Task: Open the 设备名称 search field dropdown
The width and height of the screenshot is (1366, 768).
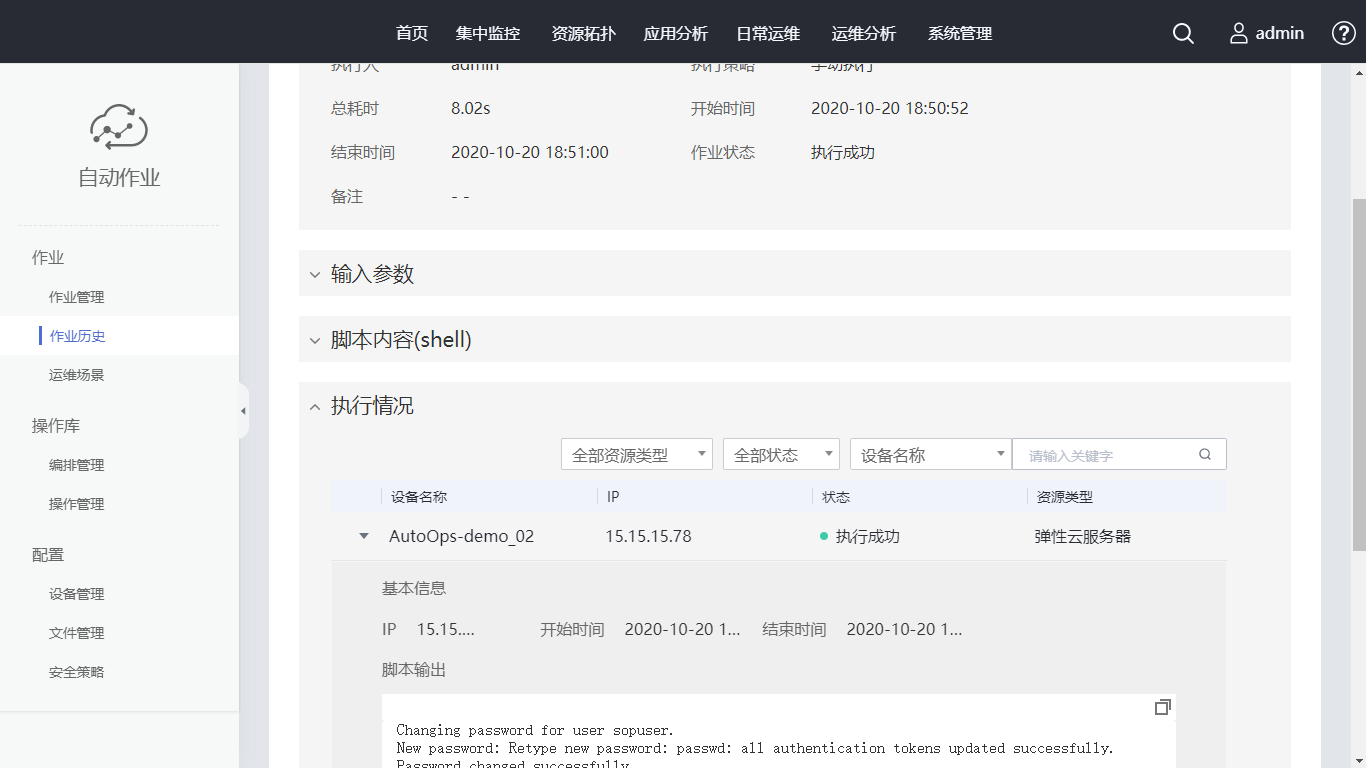Action: pyautogui.click(x=931, y=454)
